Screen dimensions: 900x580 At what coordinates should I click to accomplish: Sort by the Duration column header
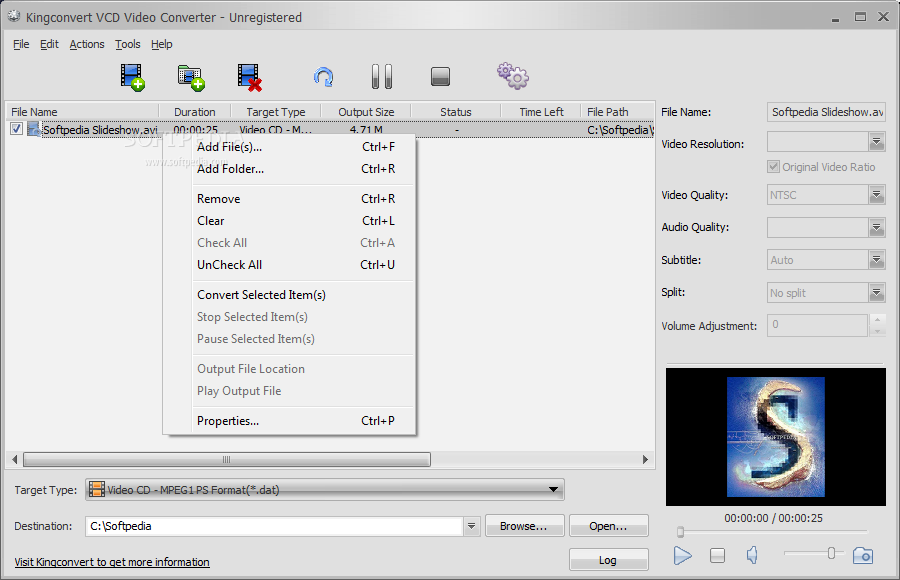pos(195,112)
